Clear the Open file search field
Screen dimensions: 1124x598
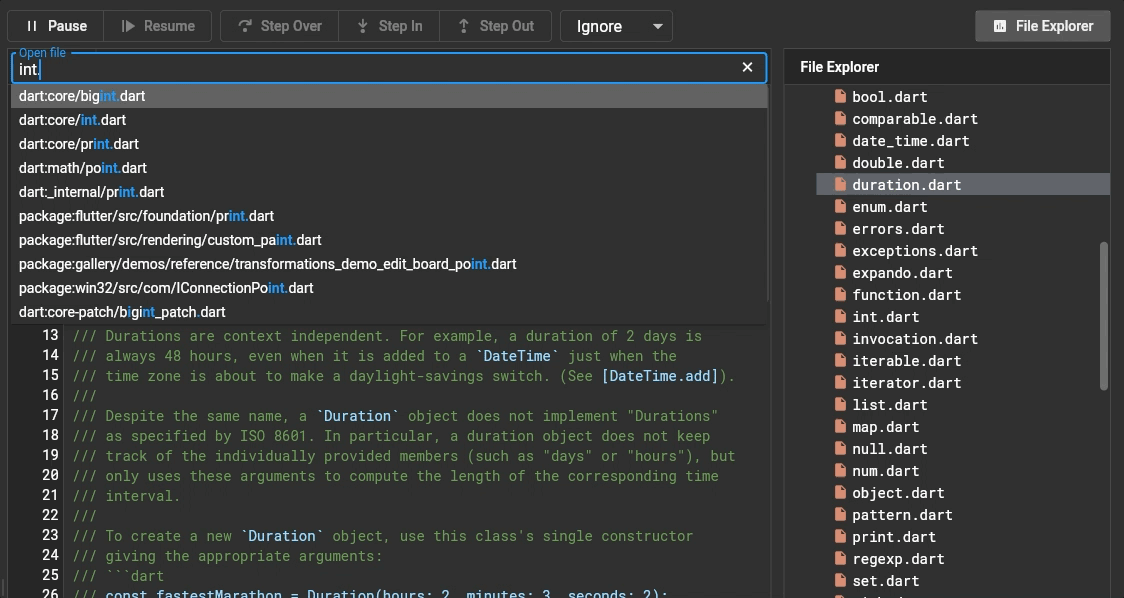click(x=747, y=67)
